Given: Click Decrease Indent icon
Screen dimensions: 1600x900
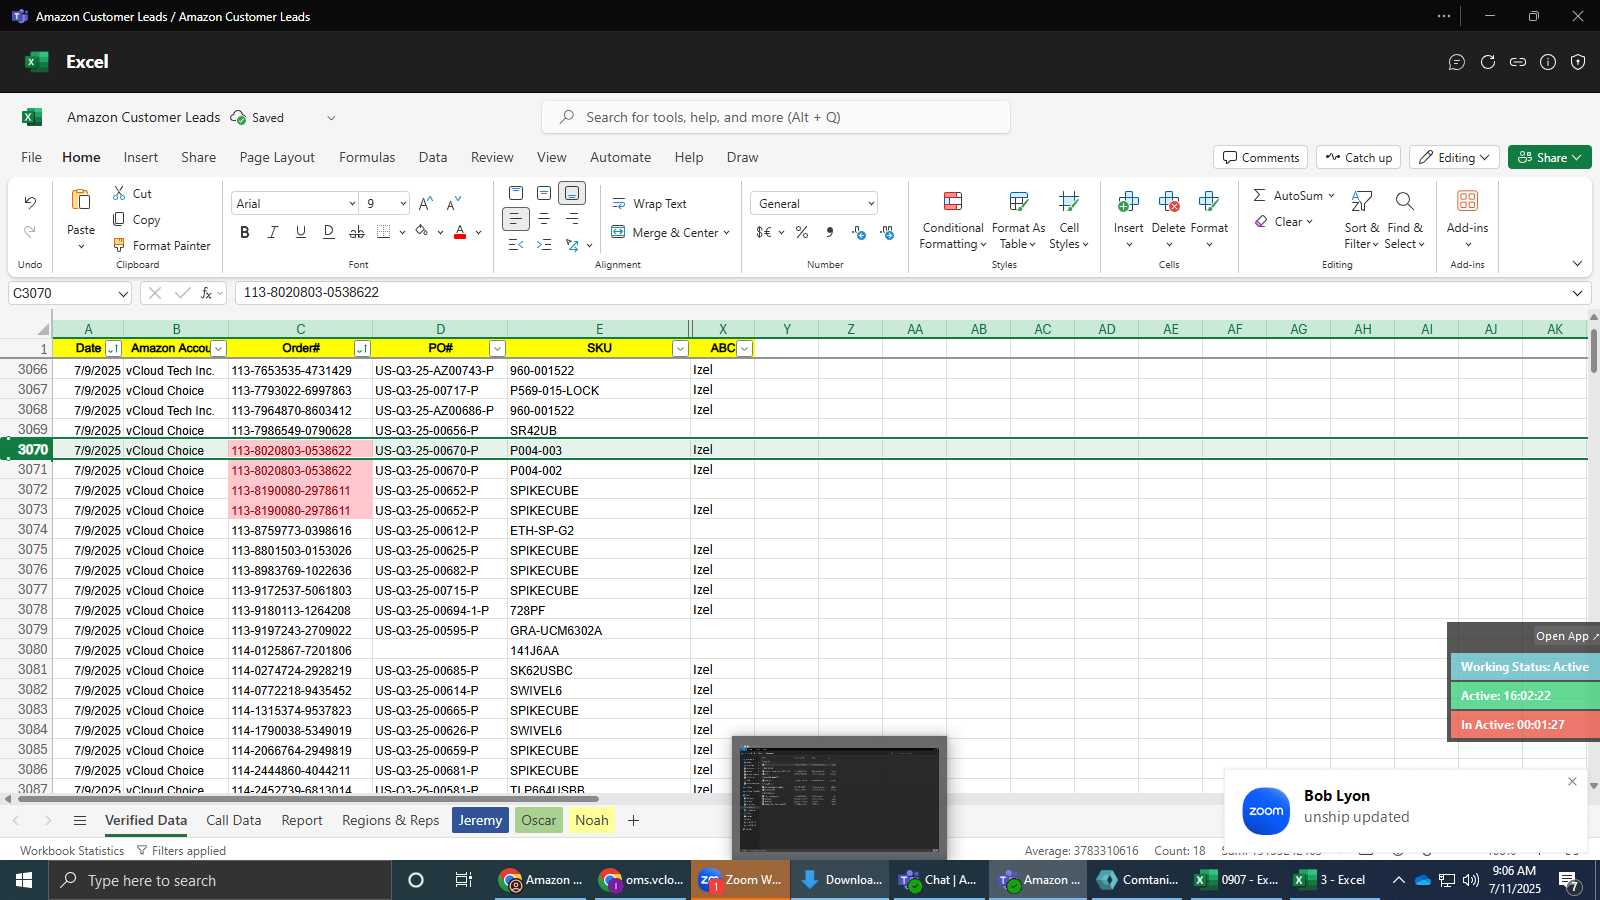Looking at the screenshot, I should tap(515, 245).
